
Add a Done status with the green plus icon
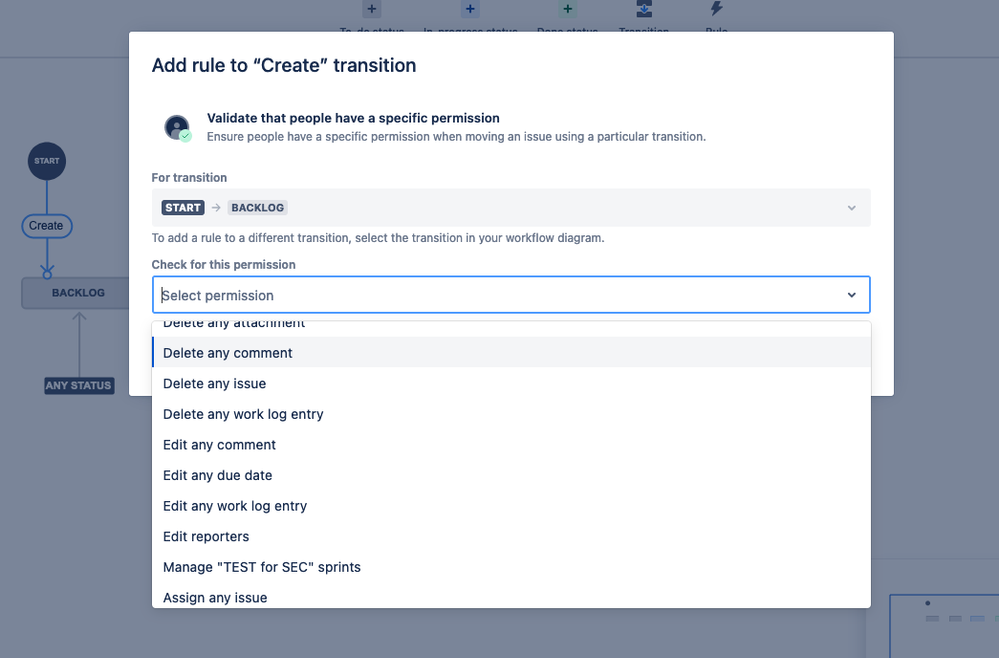click(567, 9)
